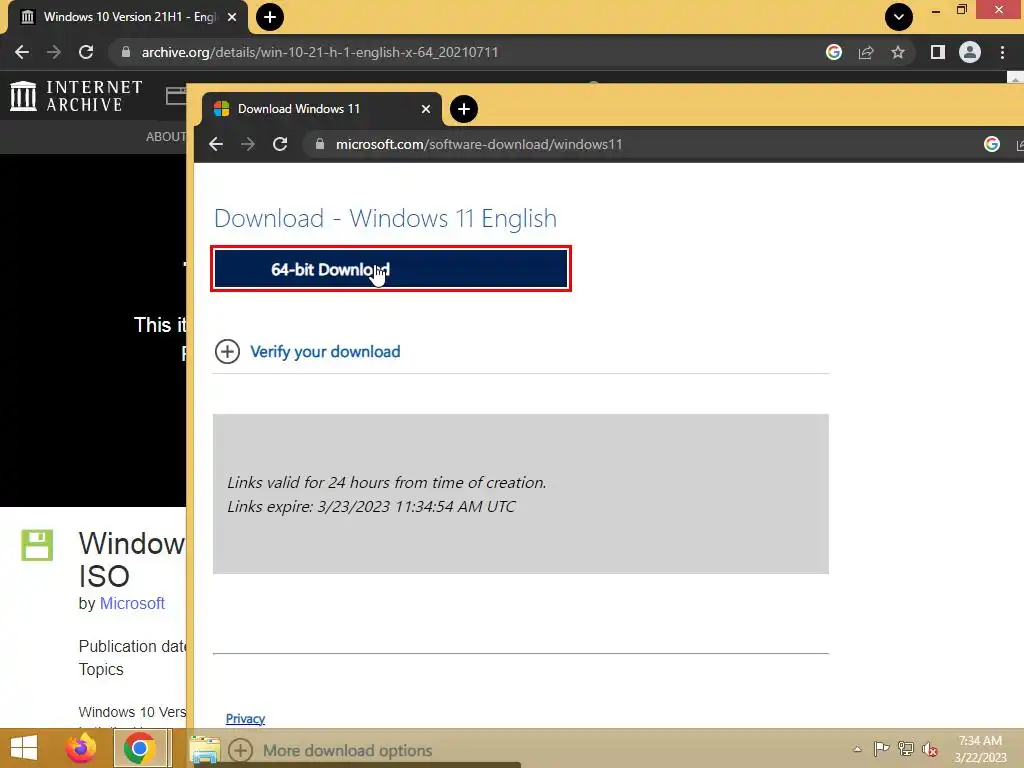The height and width of the screenshot is (768, 1024).
Task: Open the Chrome profile avatar
Action: (x=970, y=52)
